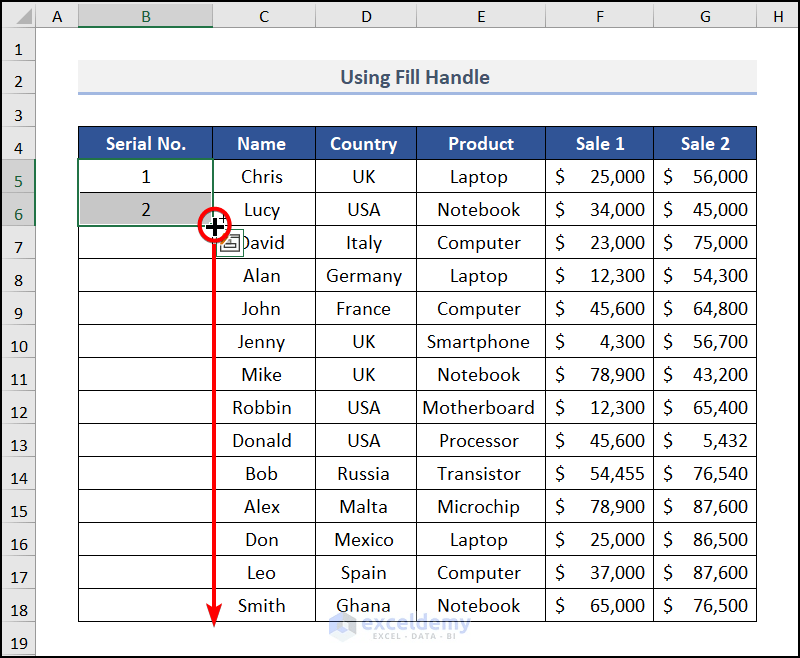The image size is (800, 658).
Task: Click the cell containing Jenny
Action: [262, 341]
